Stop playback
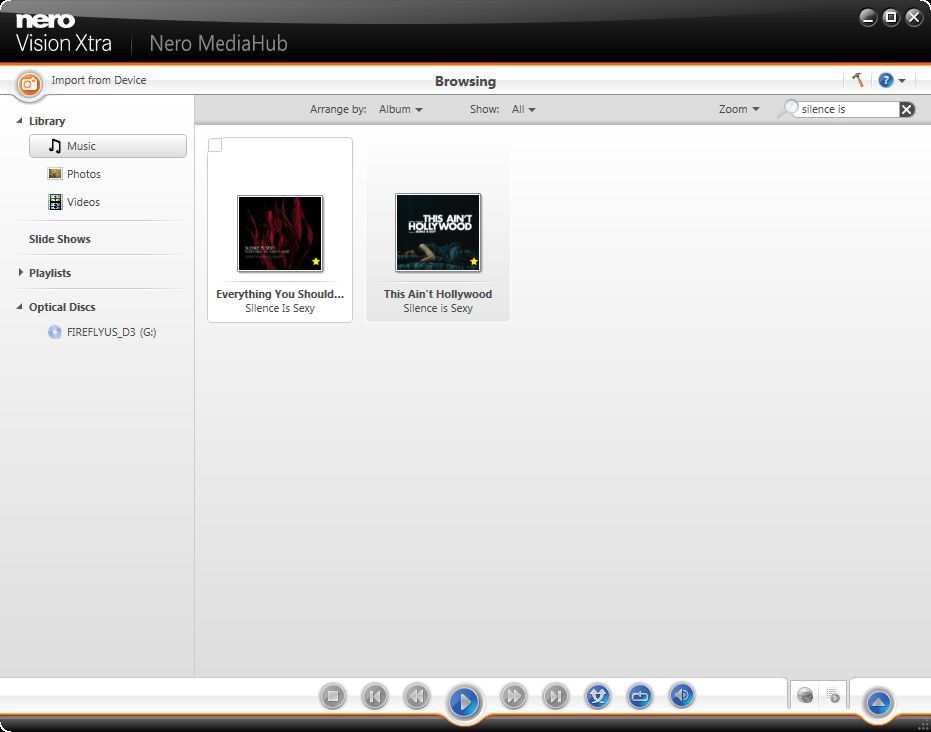Screen dimensions: 931x732 coord(332,696)
